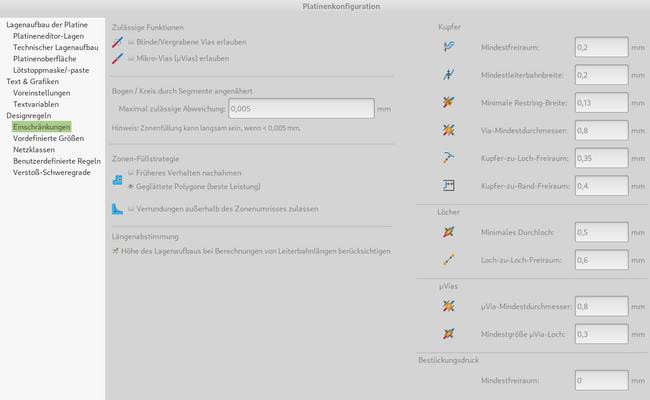Uncheck Höhe des Lagenaufbaus berücksichtigen checkbox
This screenshot has height=400, width=650.
coord(116,251)
